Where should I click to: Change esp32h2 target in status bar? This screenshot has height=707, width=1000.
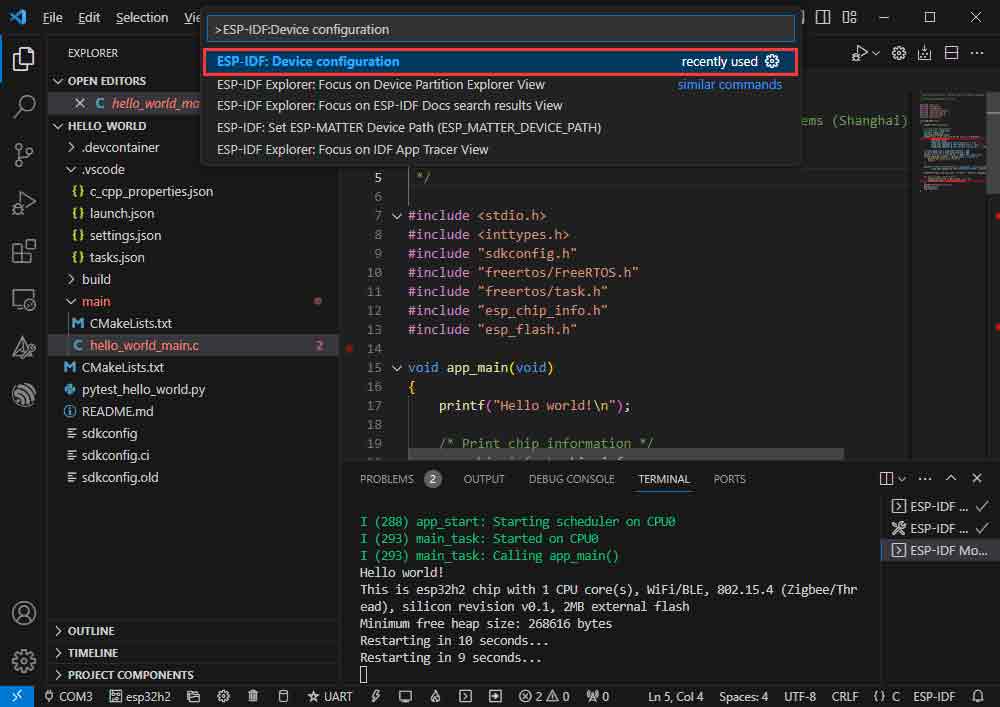[x=140, y=697]
